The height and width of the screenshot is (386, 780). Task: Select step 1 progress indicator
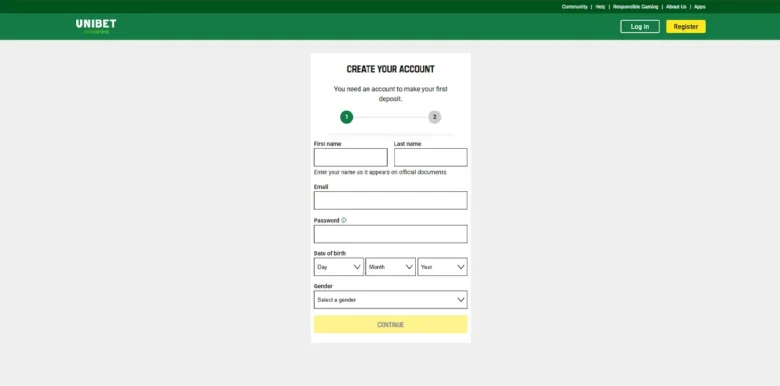coord(347,117)
